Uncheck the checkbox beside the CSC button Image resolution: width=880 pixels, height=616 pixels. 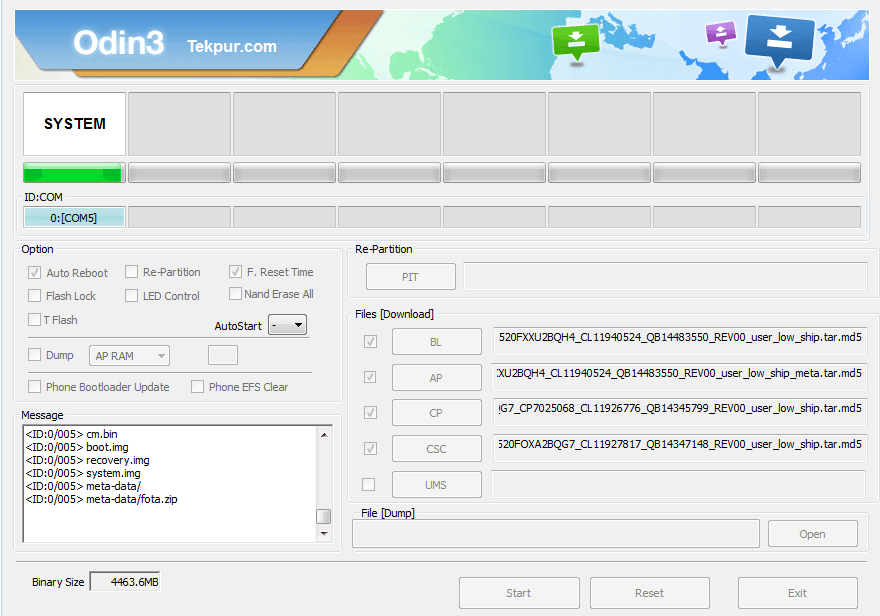[370, 448]
